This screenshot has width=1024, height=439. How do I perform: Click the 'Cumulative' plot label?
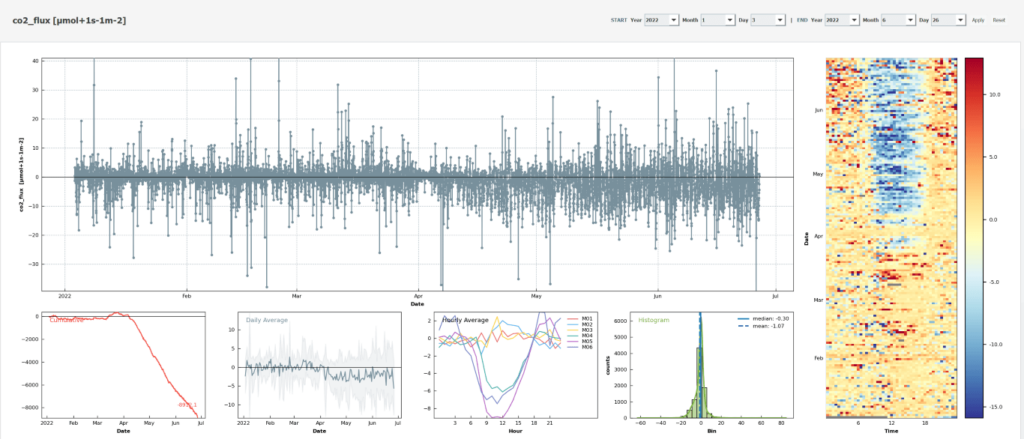tap(67, 320)
